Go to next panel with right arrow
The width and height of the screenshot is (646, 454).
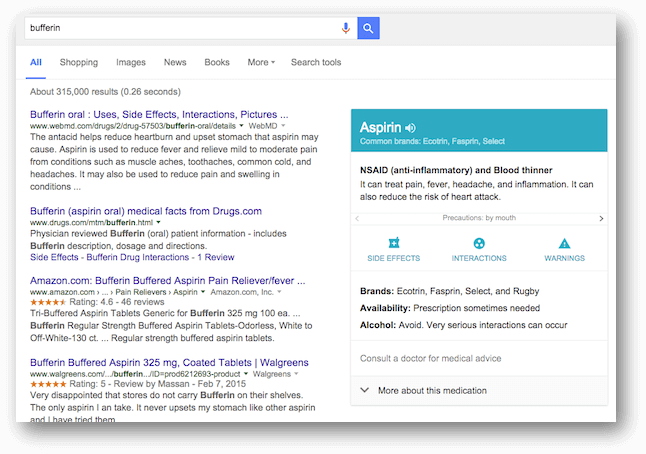pyautogui.click(x=601, y=218)
